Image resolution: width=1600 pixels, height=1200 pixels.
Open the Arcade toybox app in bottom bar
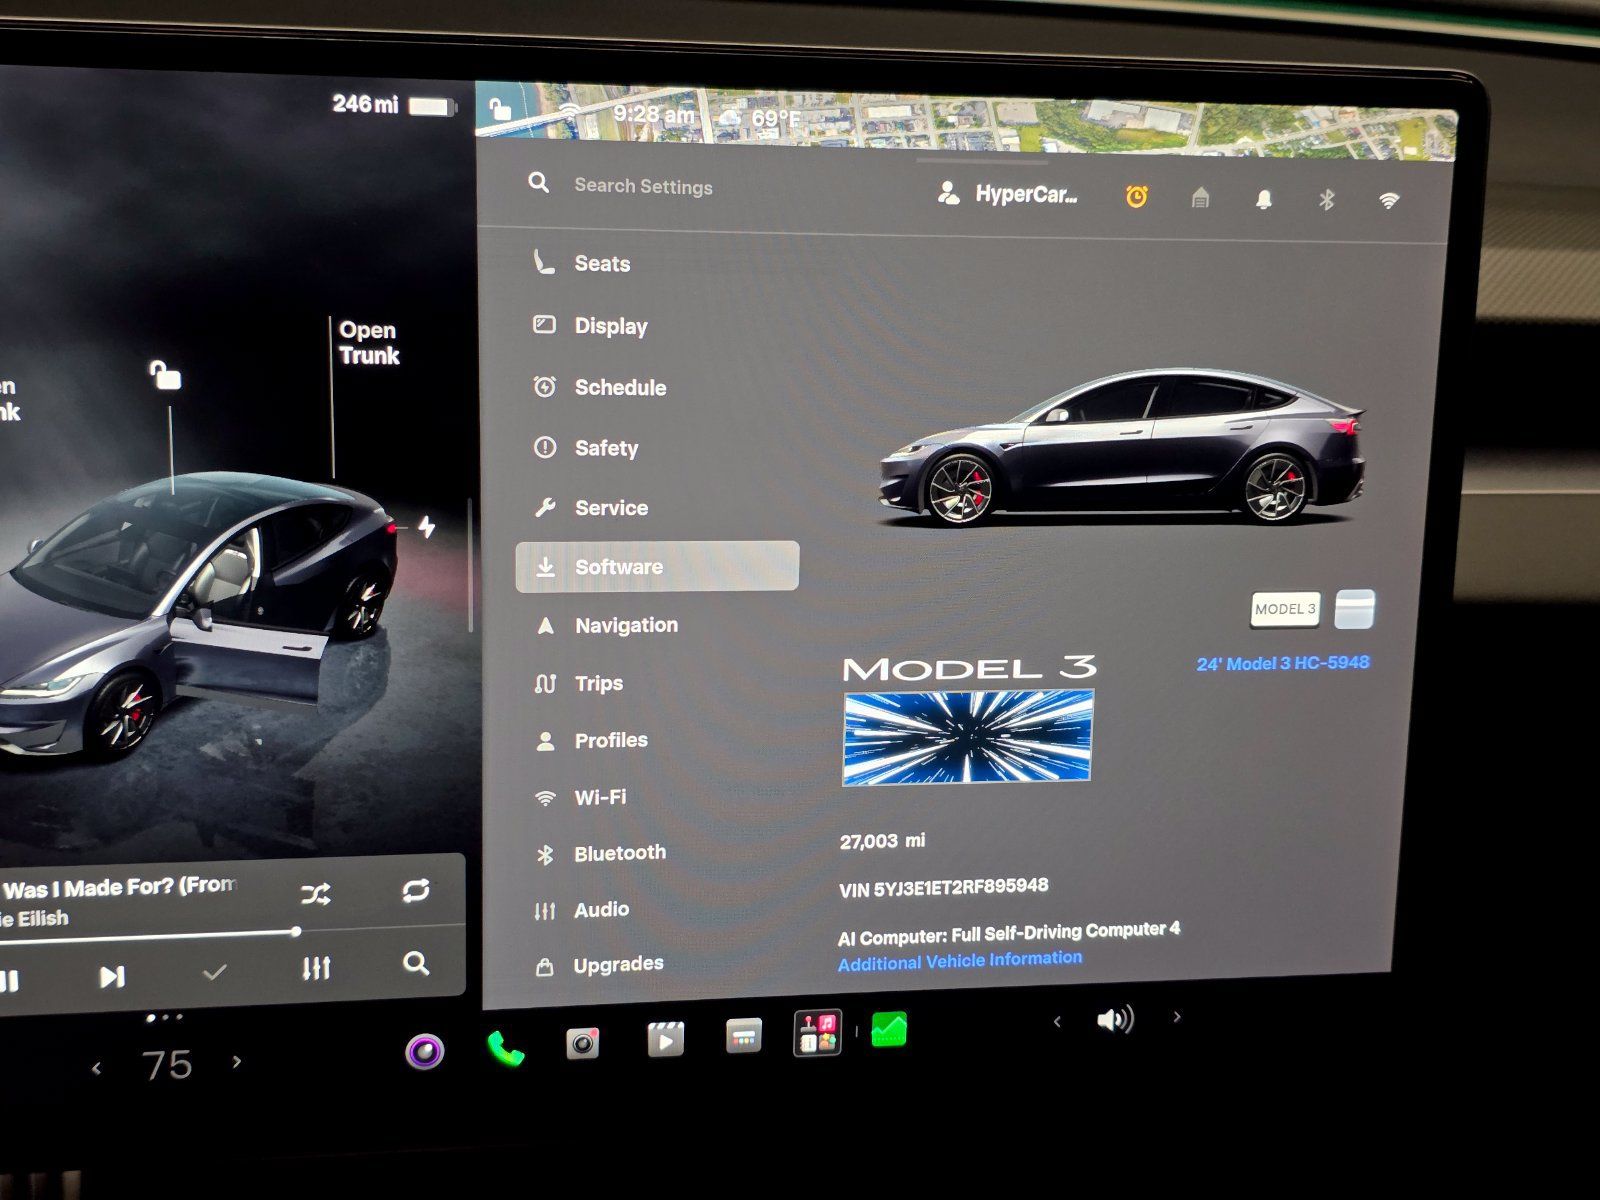tap(817, 1033)
